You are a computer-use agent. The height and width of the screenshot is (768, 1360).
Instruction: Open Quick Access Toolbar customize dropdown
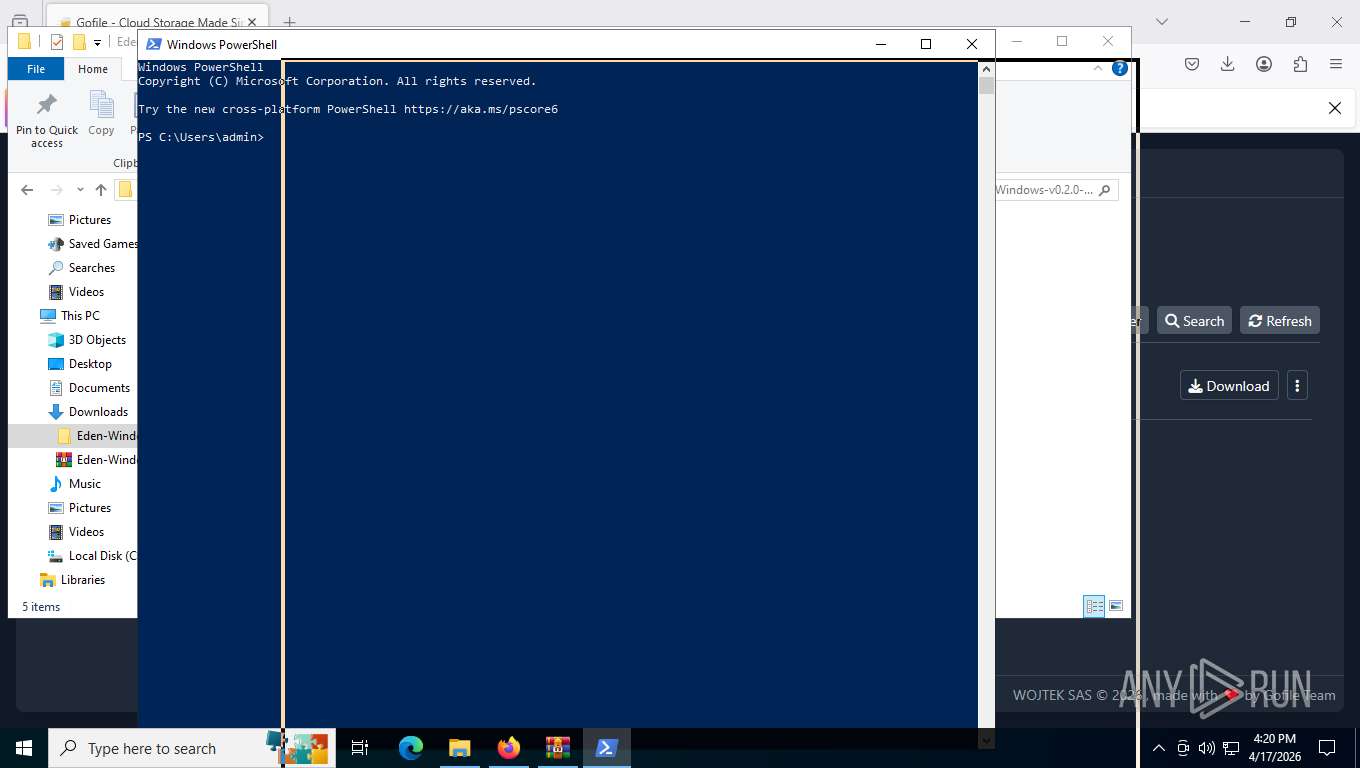point(97,42)
